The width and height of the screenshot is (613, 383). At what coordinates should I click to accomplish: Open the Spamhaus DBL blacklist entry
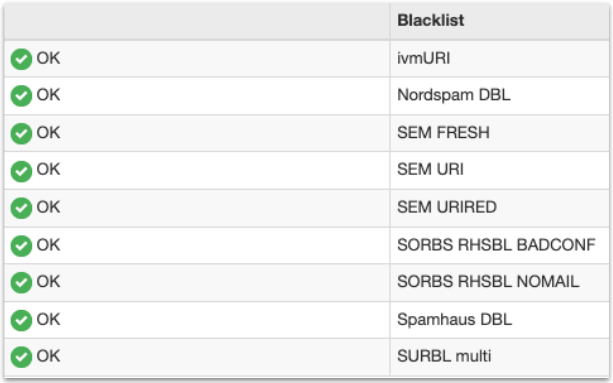454,319
